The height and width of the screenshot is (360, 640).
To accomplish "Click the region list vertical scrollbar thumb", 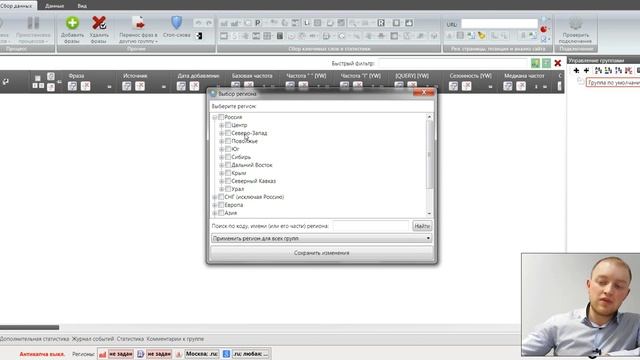I will point(429,154).
